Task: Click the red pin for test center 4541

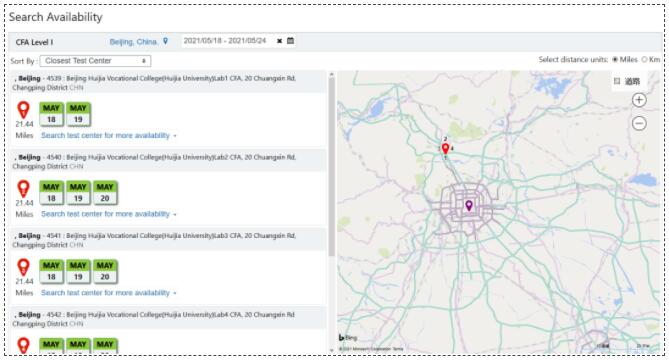Action: (x=23, y=267)
